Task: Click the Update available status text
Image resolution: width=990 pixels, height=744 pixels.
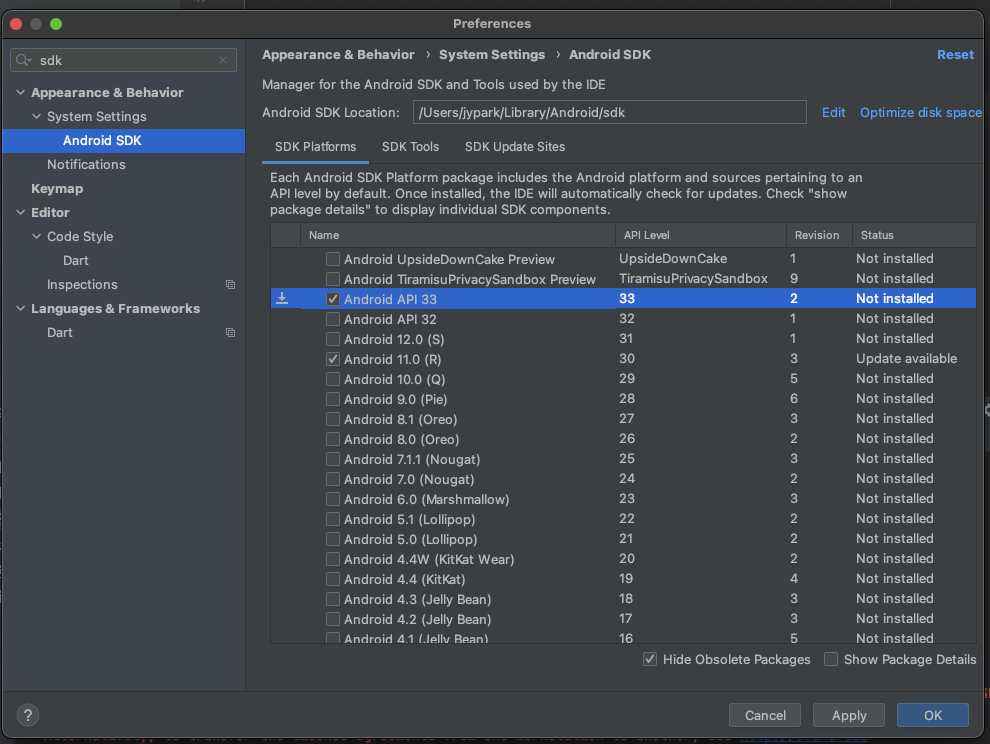Action: pos(906,359)
